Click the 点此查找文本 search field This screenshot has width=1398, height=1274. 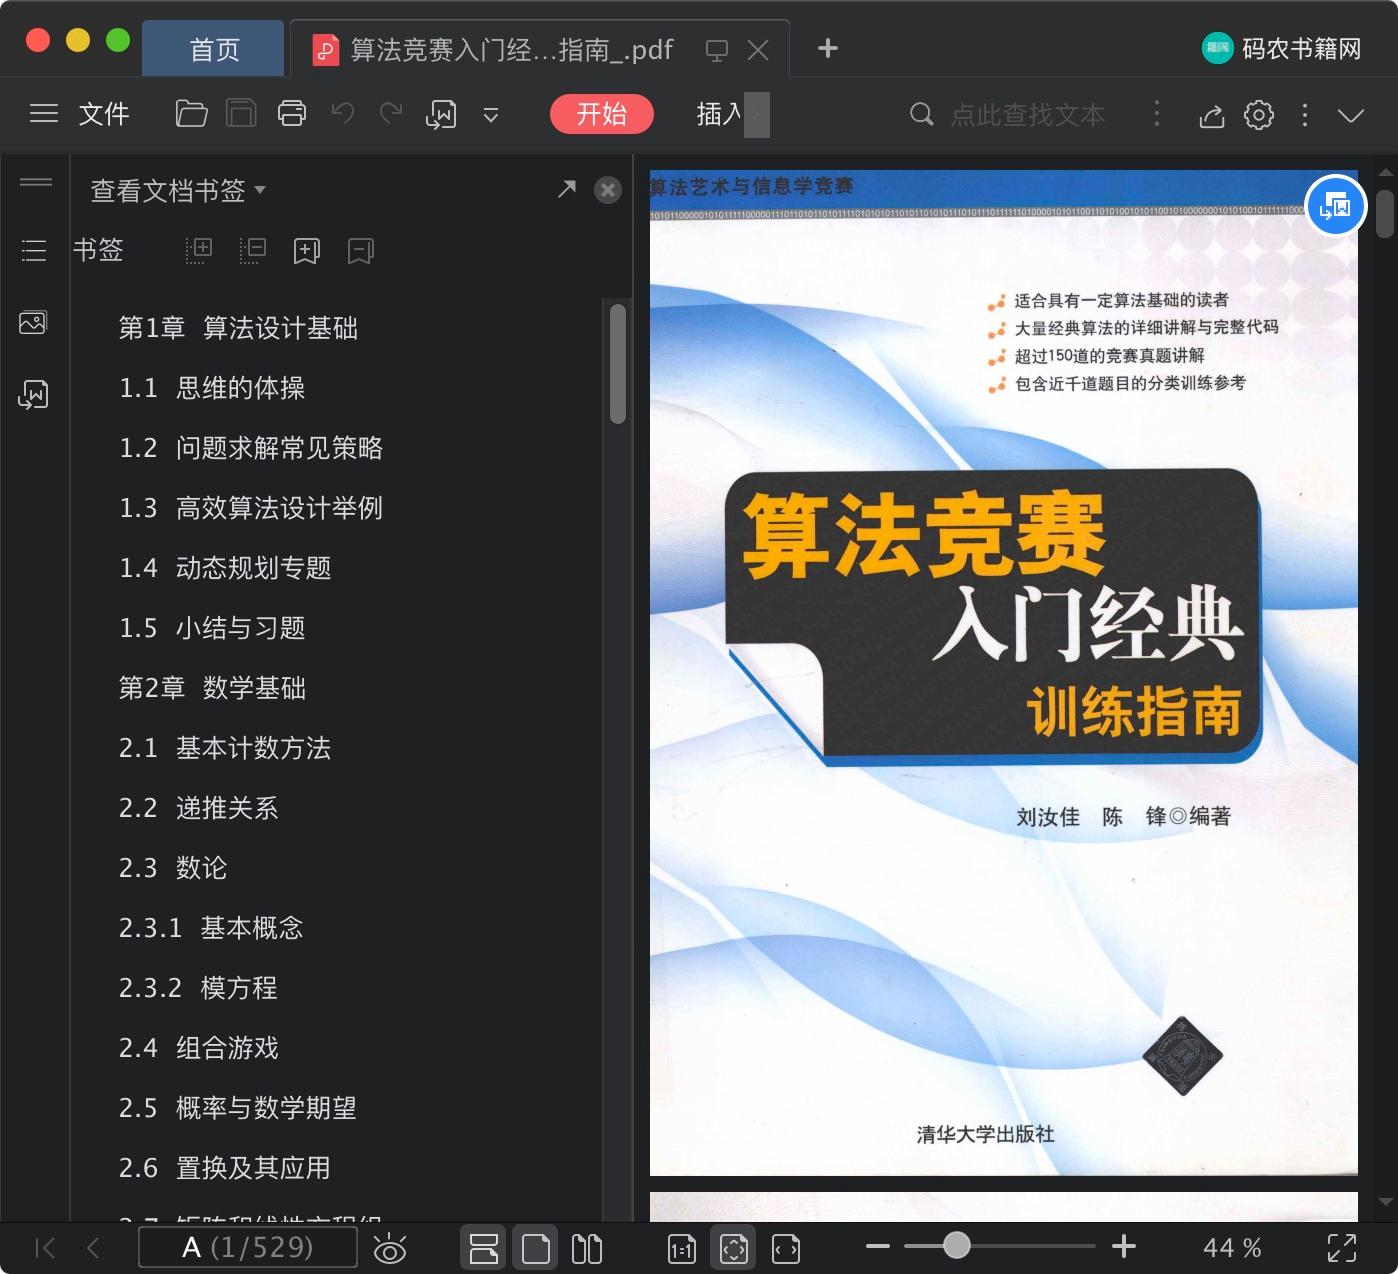[x=1027, y=115]
